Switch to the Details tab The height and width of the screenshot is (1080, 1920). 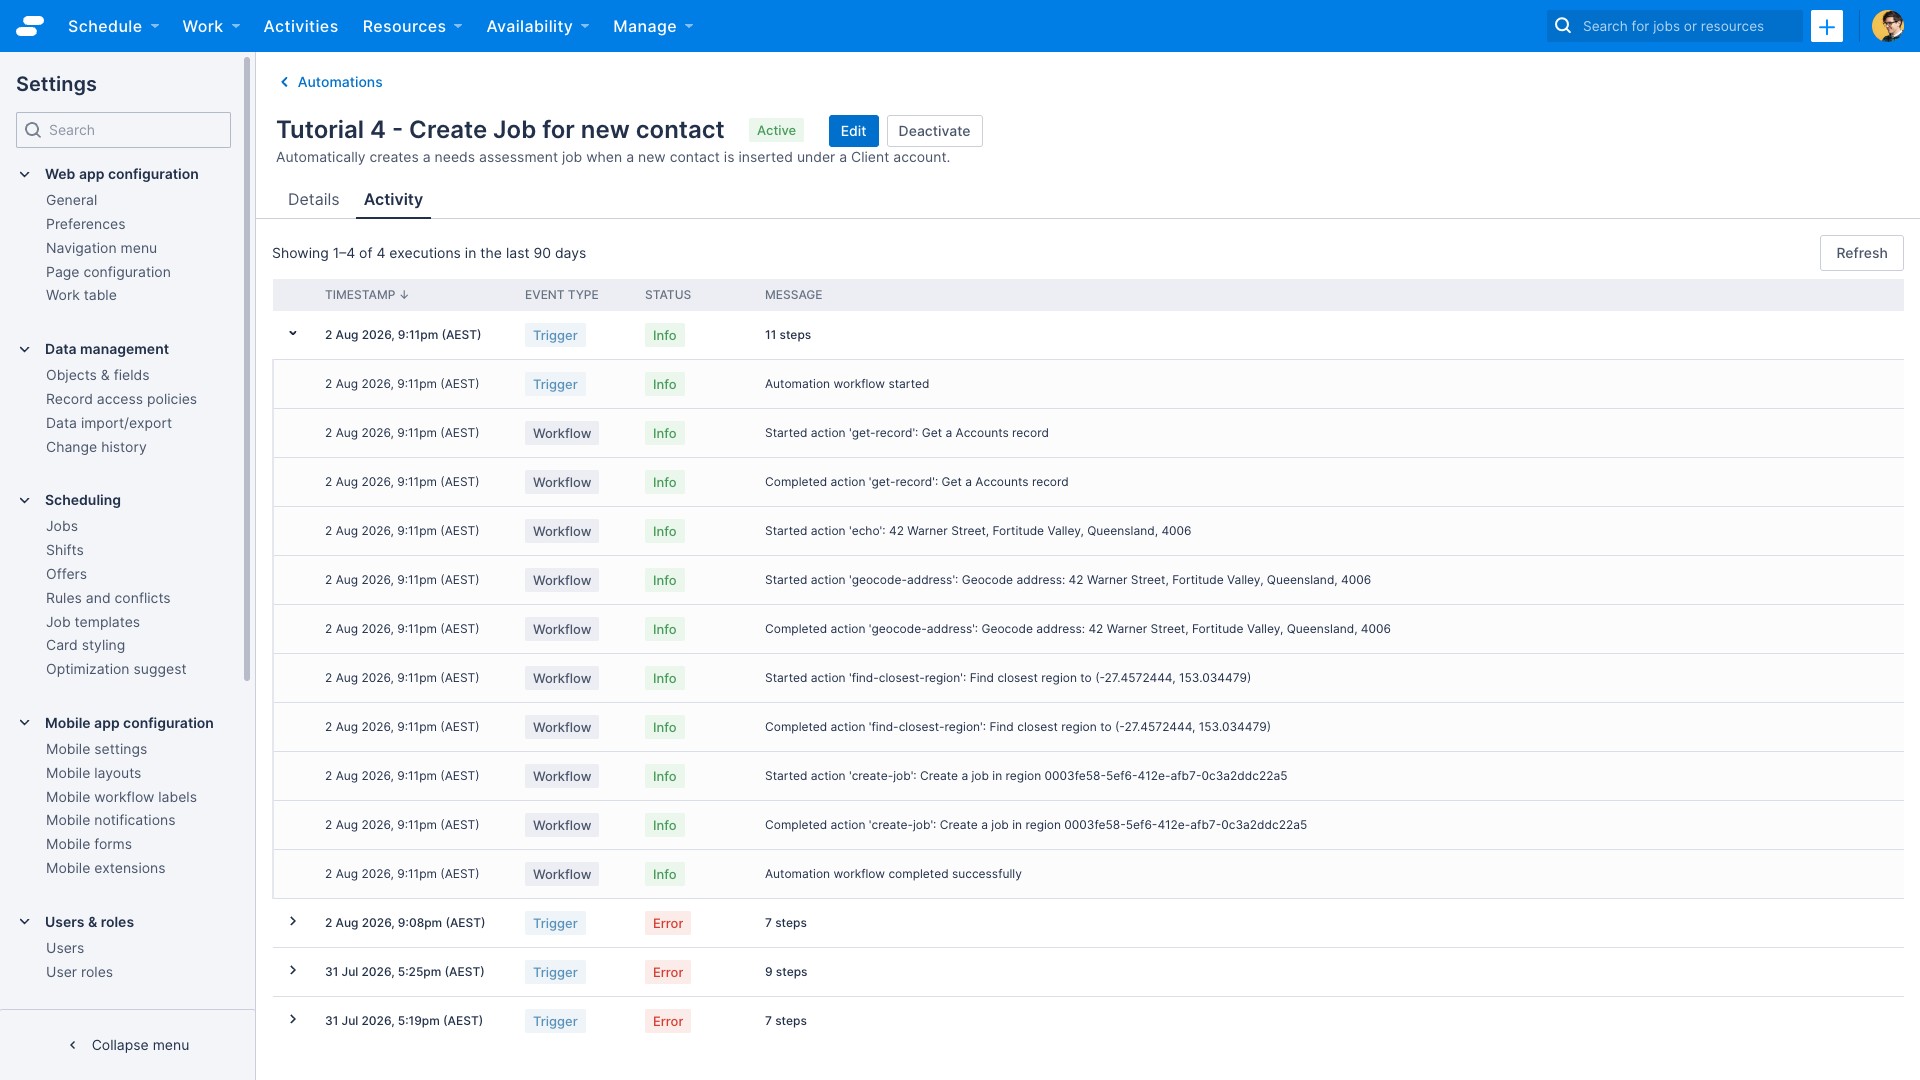(313, 200)
